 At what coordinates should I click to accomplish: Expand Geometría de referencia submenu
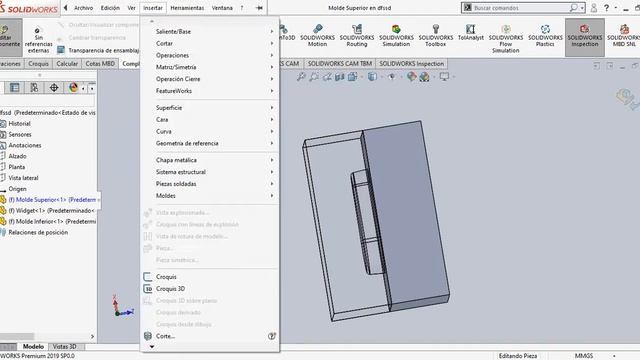[210, 143]
